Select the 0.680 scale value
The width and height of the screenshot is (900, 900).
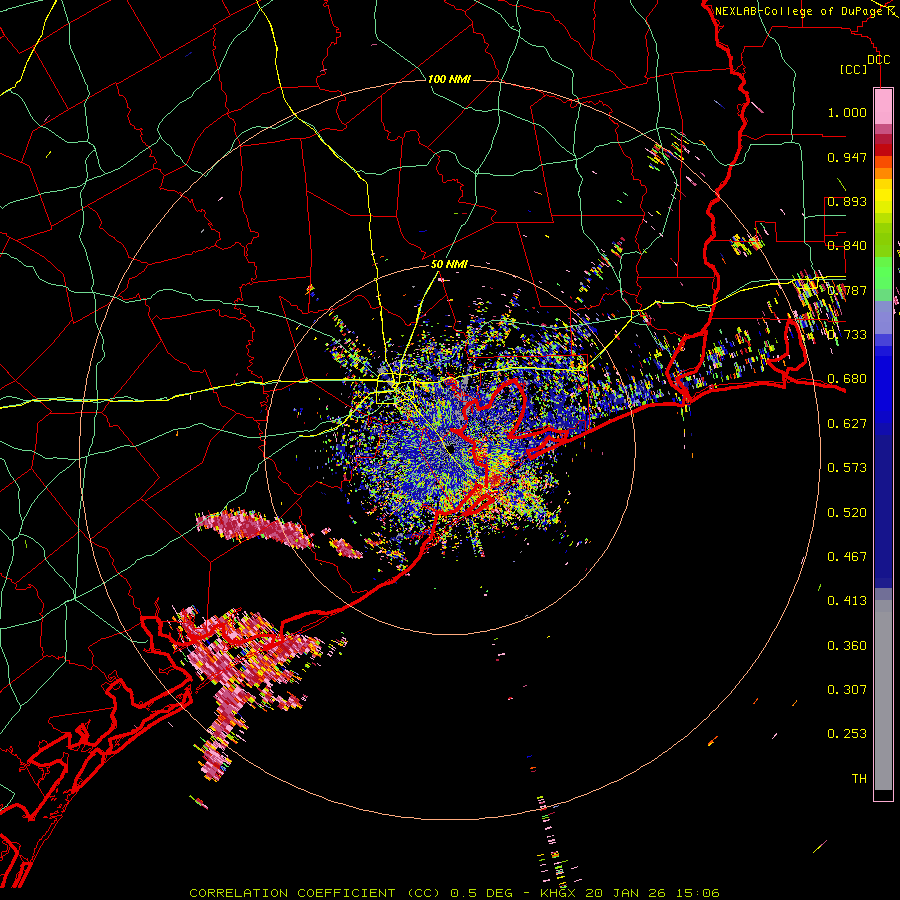[x=847, y=379]
